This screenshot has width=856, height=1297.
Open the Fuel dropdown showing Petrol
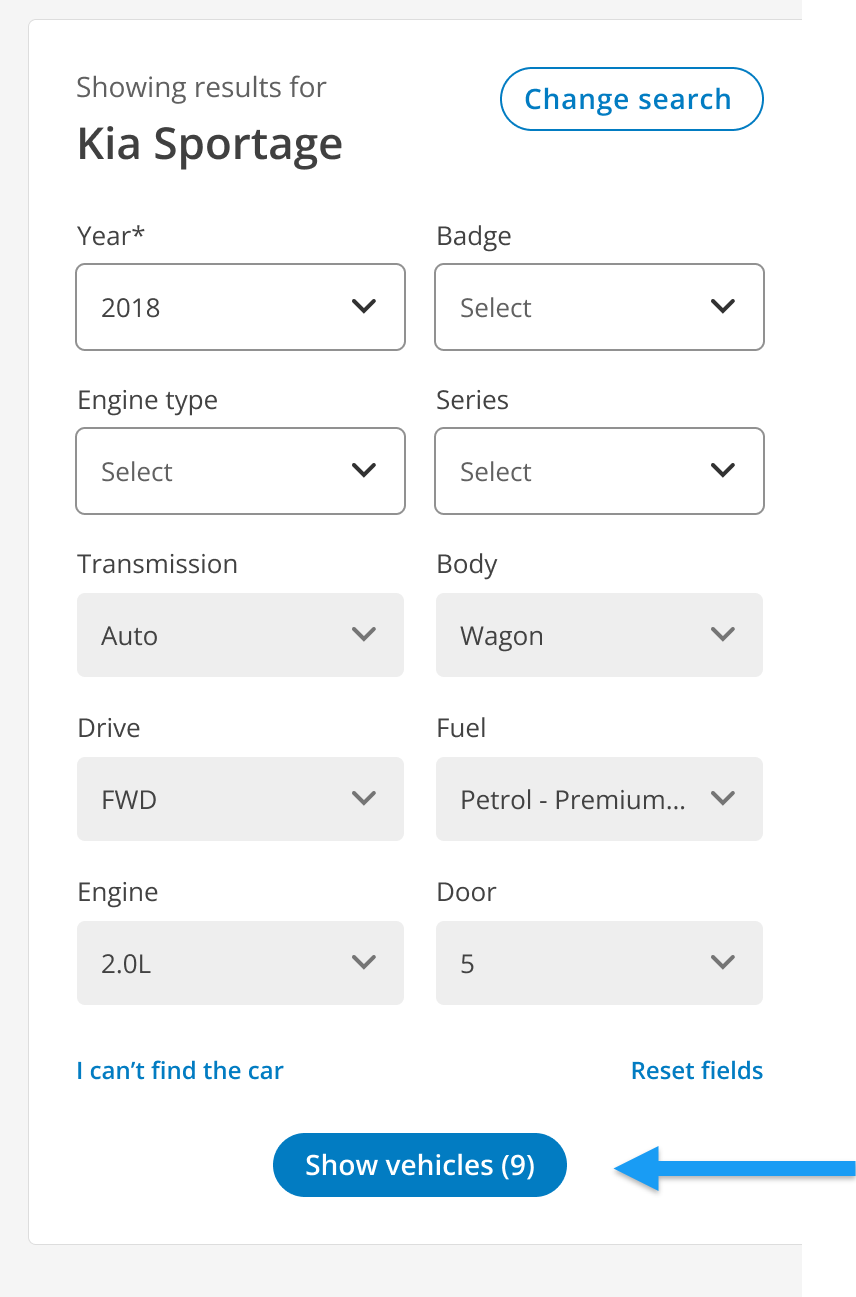pyautogui.click(x=599, y=798)
